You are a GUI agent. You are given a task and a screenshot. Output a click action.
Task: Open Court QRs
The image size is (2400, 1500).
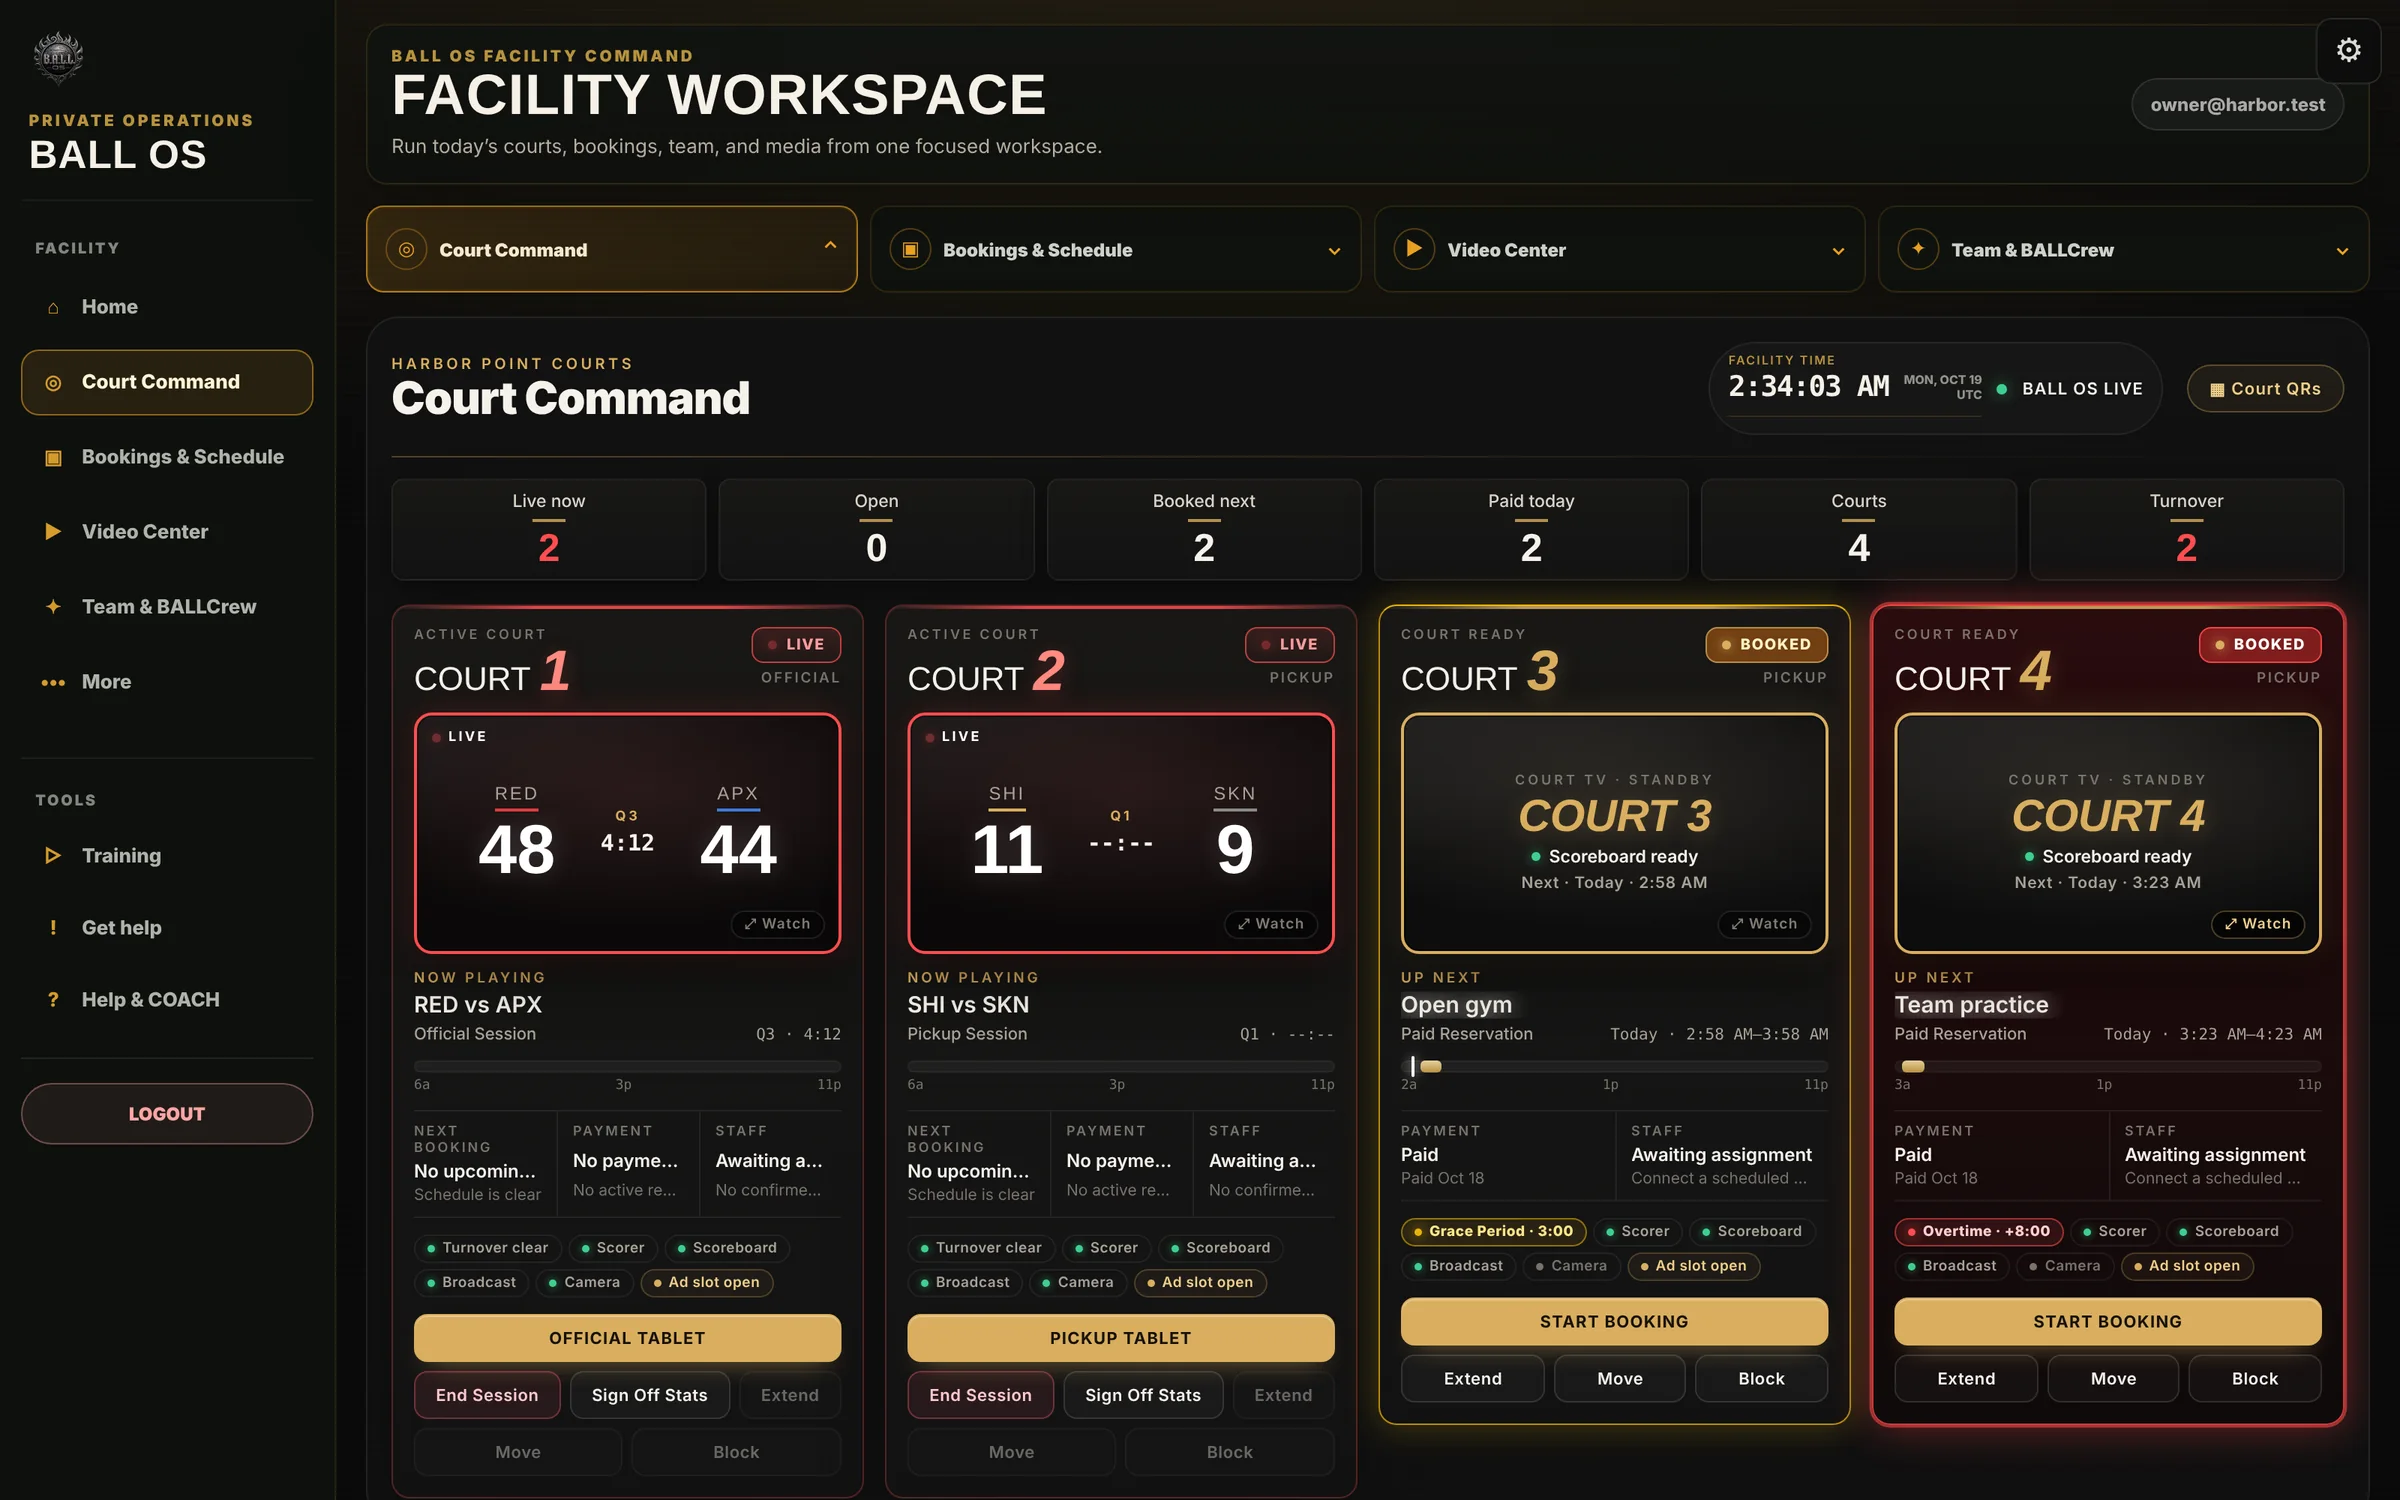tap(2265, 389)
